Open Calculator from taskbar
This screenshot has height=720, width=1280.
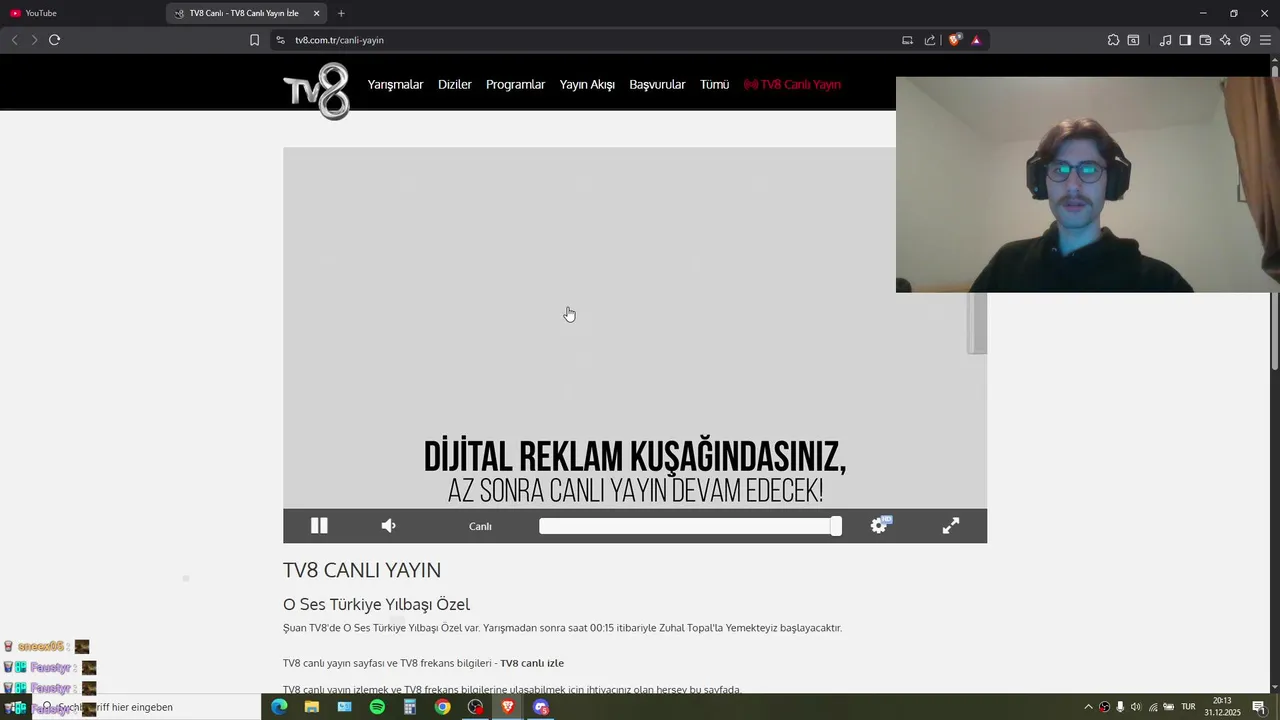pyautogui.click(x=410, y=707)
